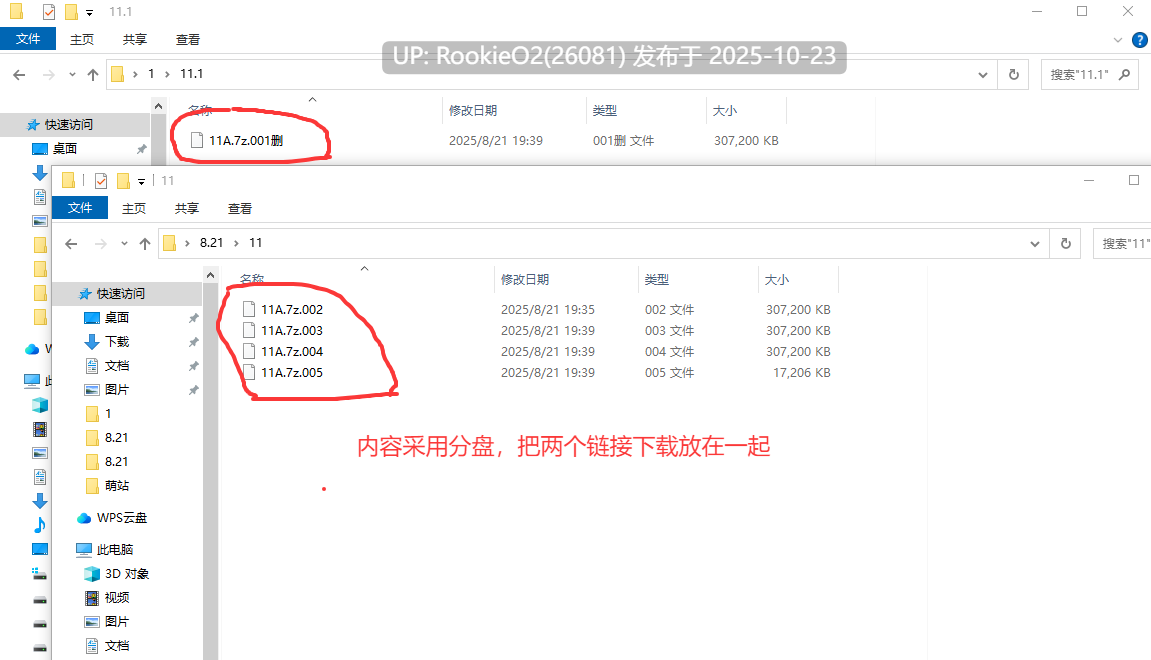Click the properties quick access icon in the 11.1 title bar
The width and height of the screenshot is (1151, 660).
(48, 12)
